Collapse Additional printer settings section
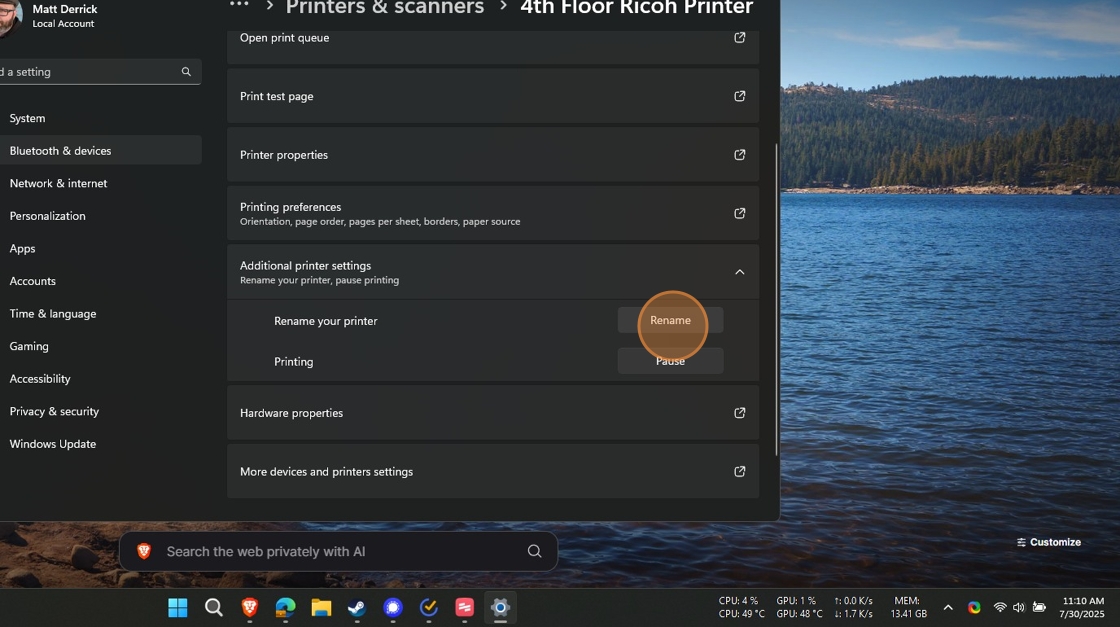 (x=739, y=272)
